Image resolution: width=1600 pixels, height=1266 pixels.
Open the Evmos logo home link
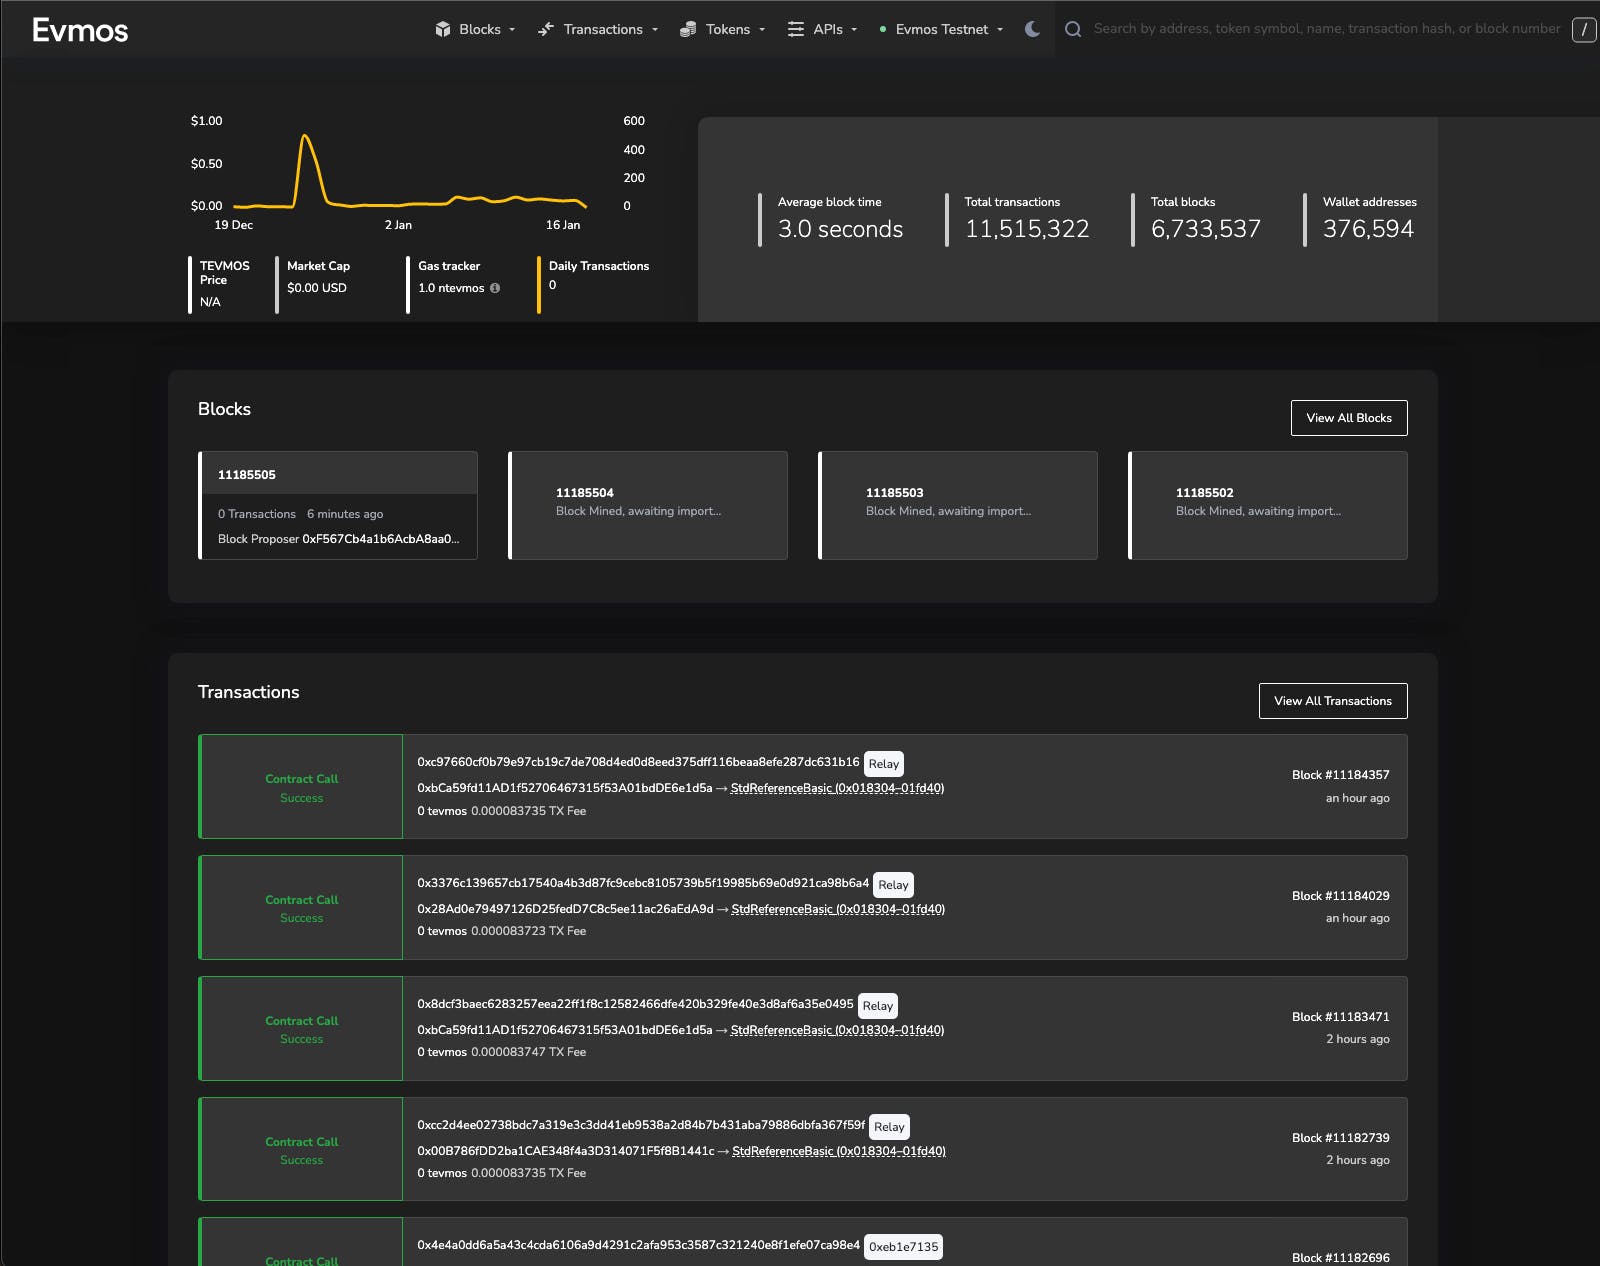[80, 30]
